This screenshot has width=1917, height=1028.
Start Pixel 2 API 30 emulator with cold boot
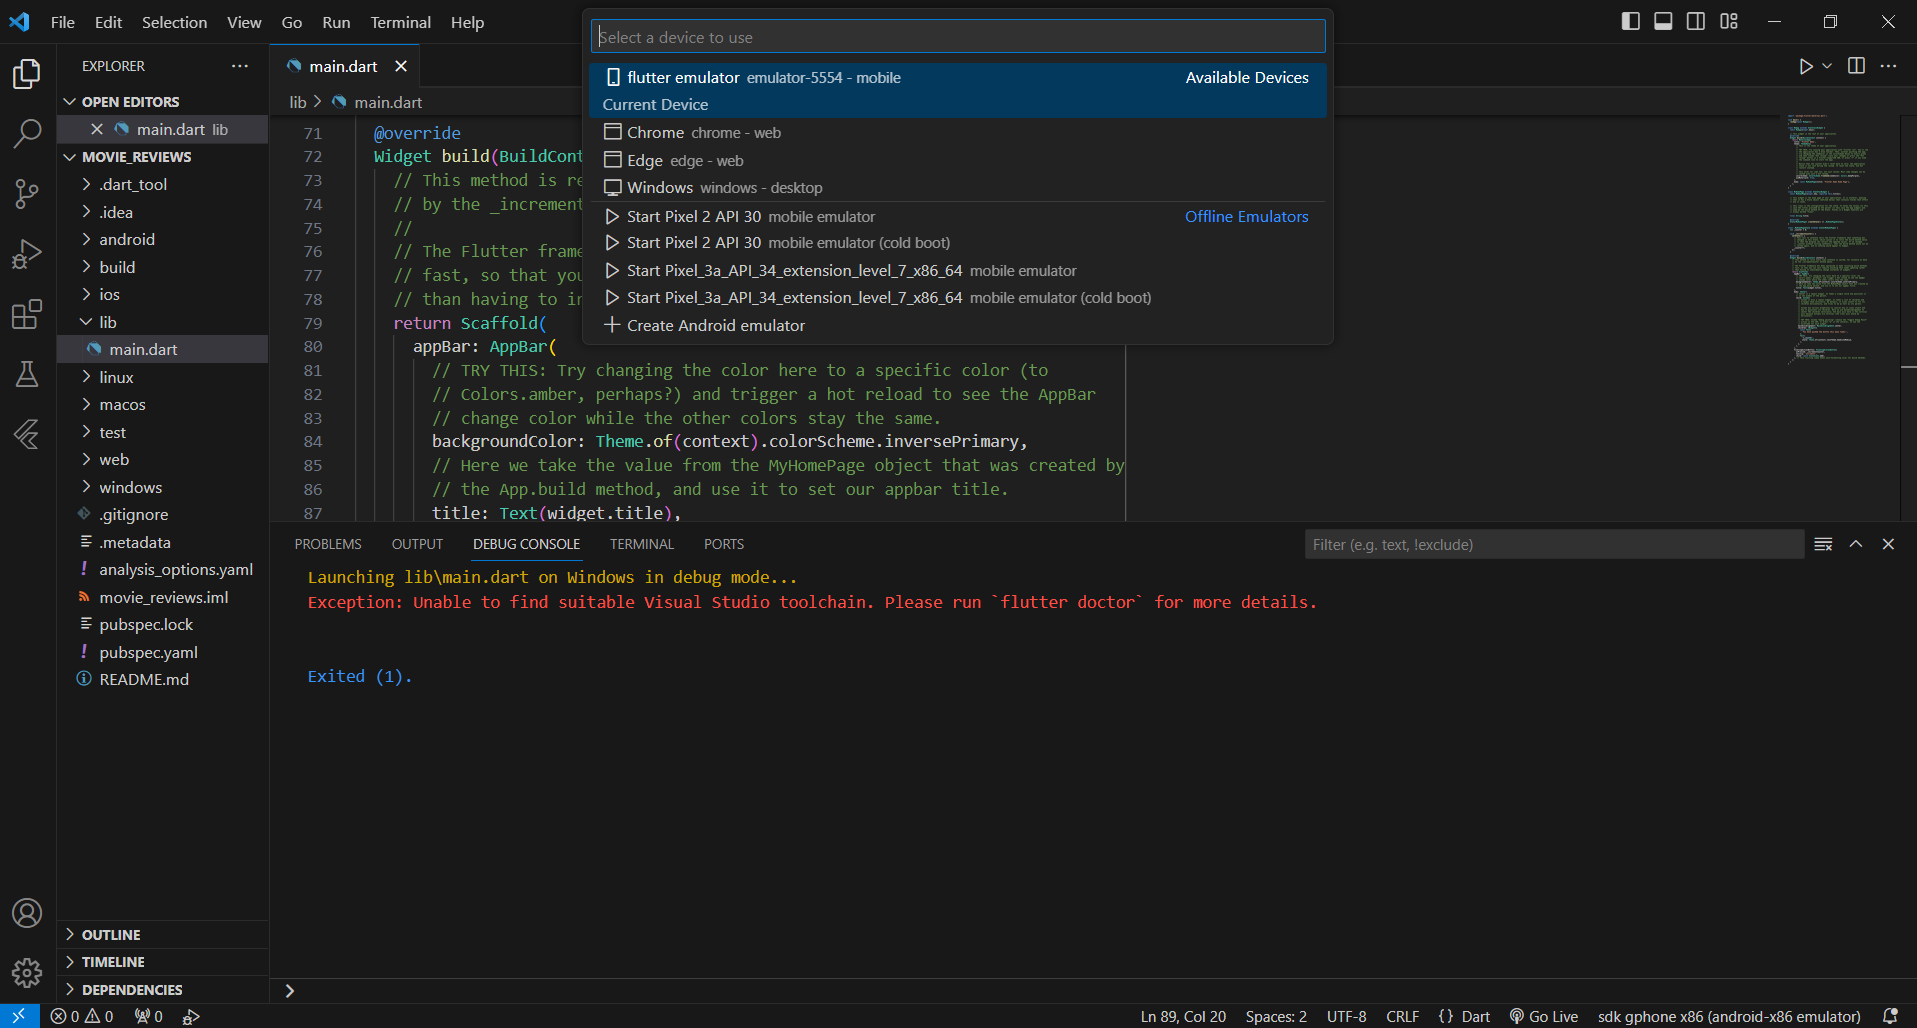(958, 243)
